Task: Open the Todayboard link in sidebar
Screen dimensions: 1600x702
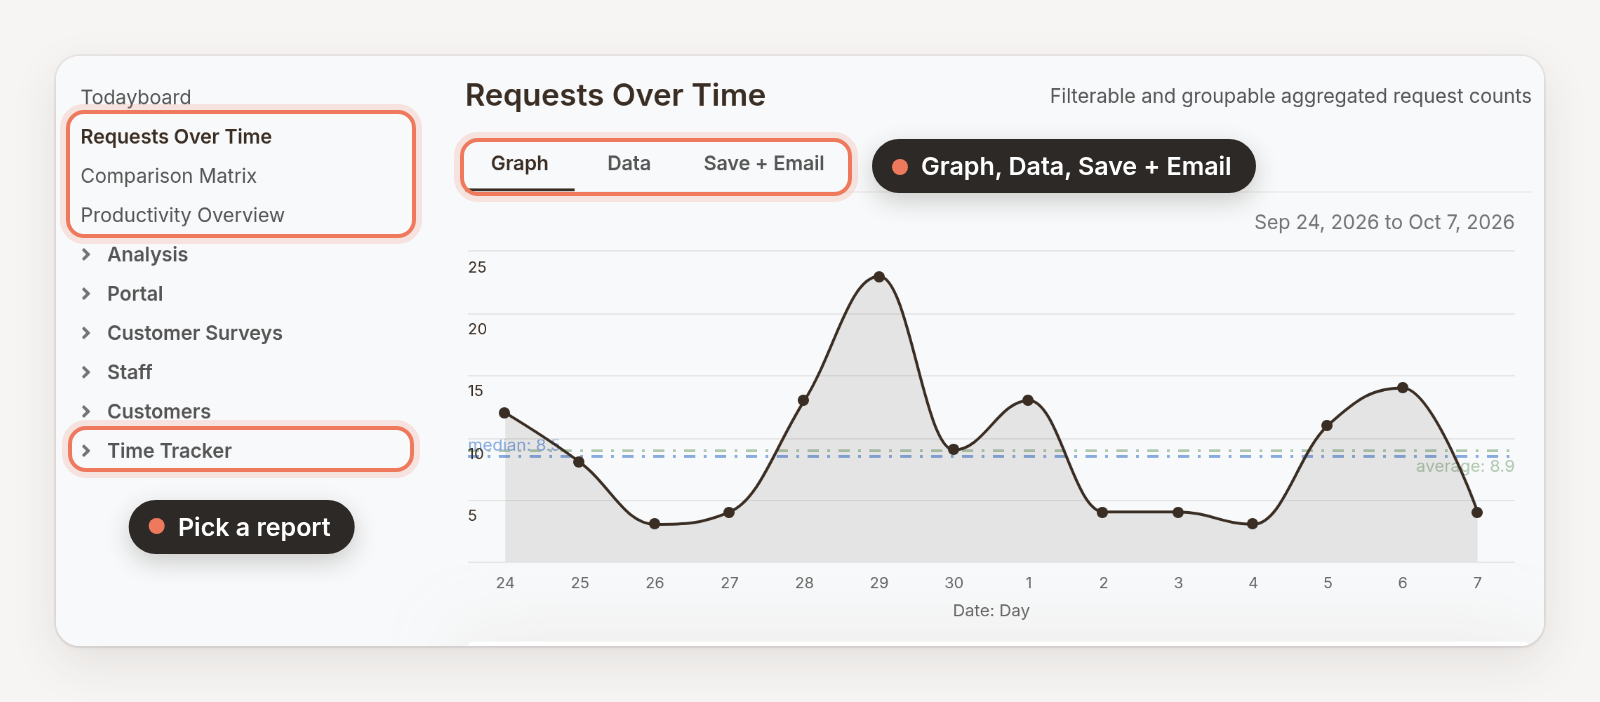Action: click(136, 97)
